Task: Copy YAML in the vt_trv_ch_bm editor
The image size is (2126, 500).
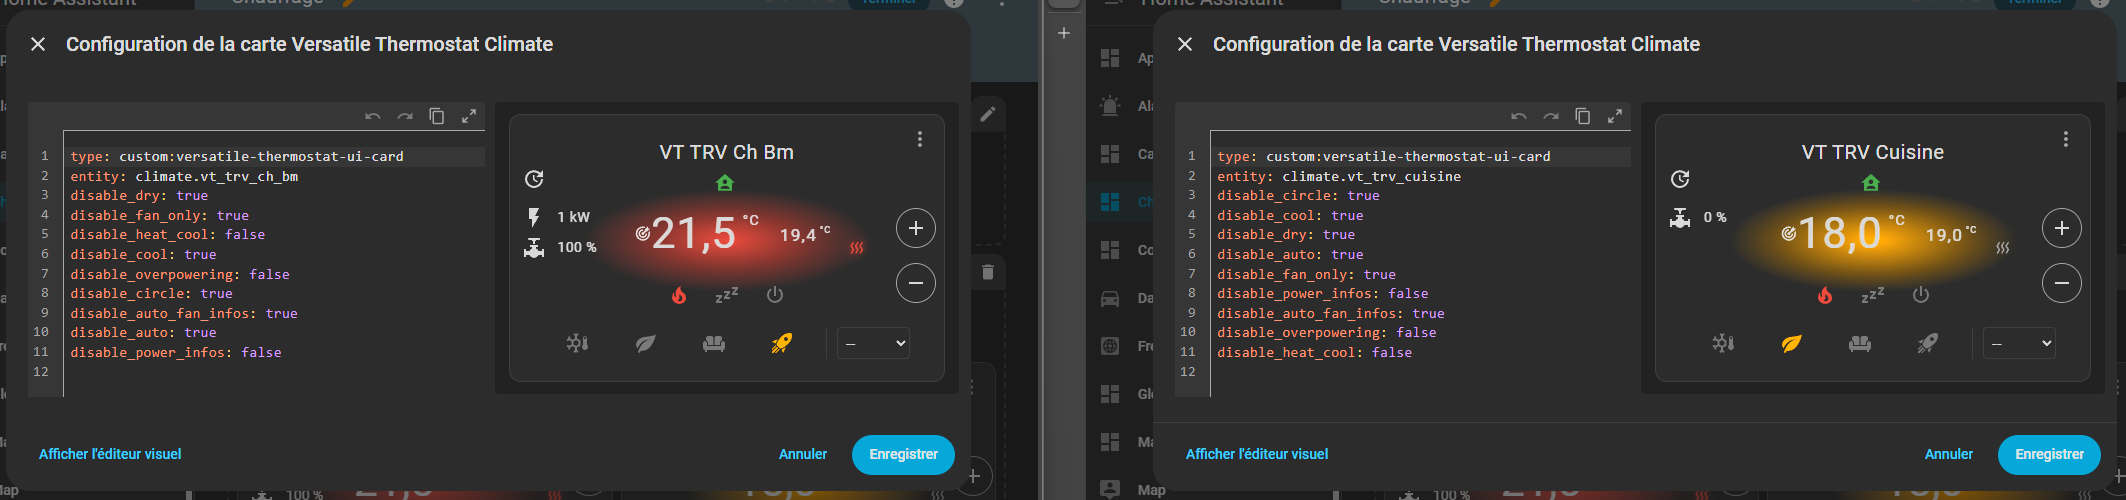Action: (437, 117)
